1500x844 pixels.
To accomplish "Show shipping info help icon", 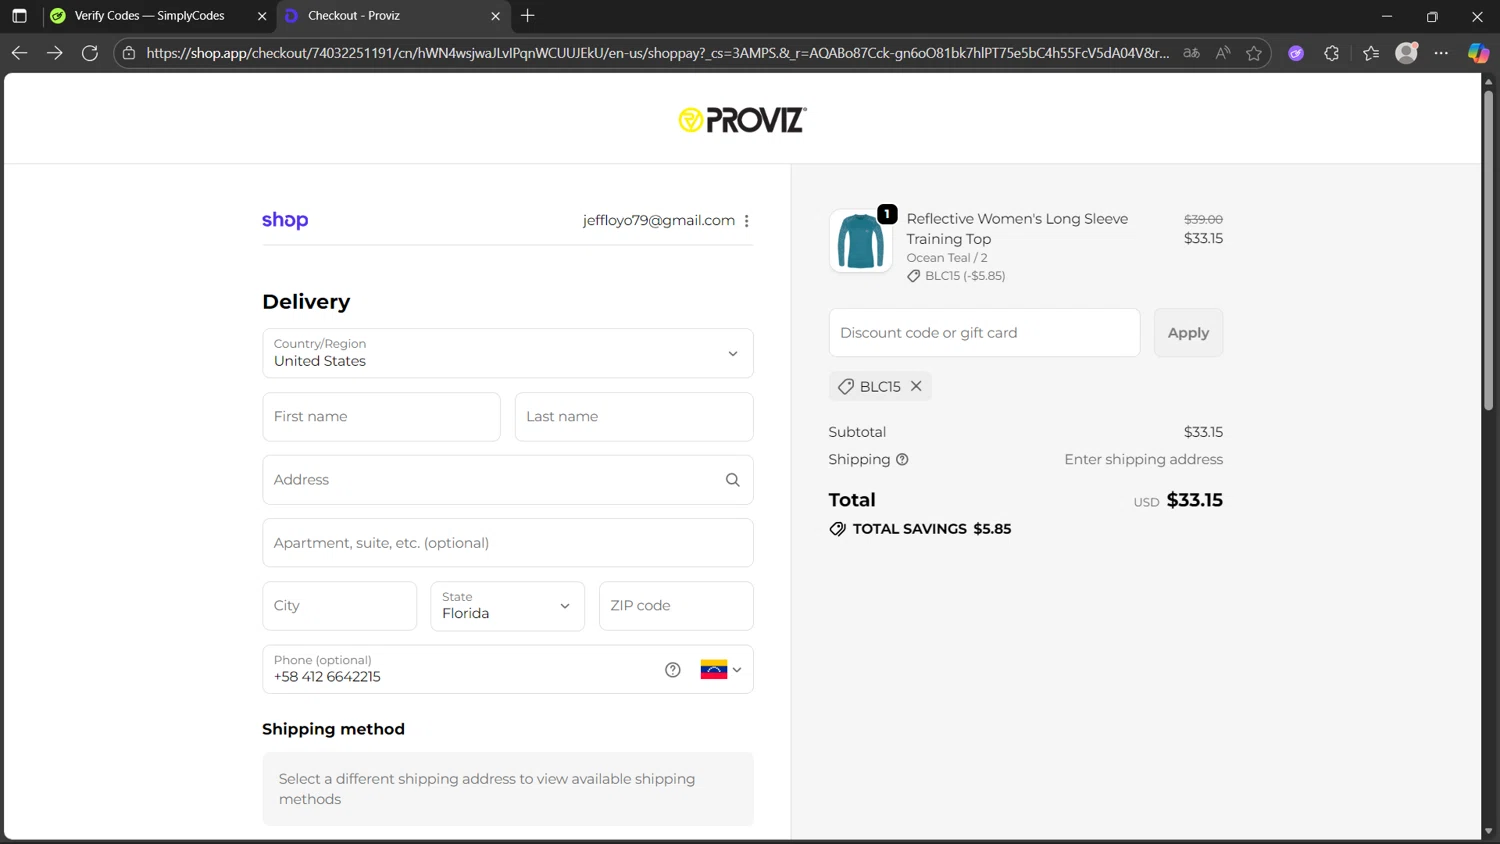I will coord(902,460).
